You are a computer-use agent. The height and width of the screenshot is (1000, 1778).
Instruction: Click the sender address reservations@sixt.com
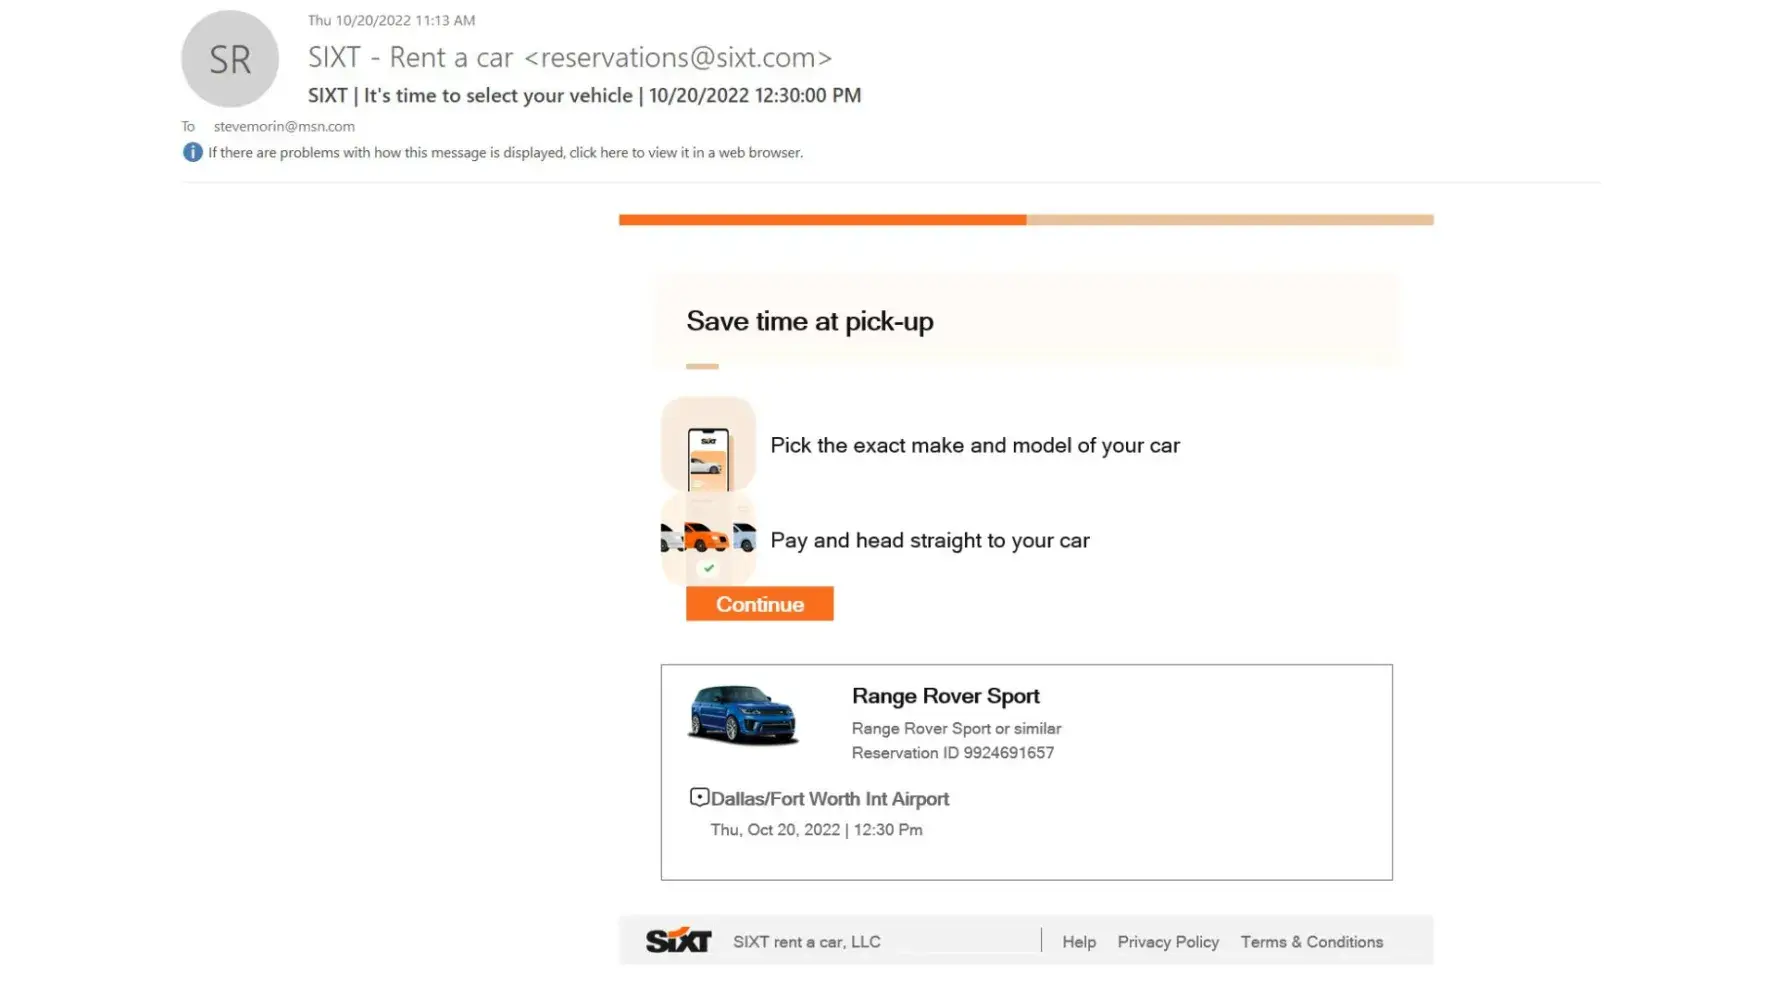click(x=678, y=58)
